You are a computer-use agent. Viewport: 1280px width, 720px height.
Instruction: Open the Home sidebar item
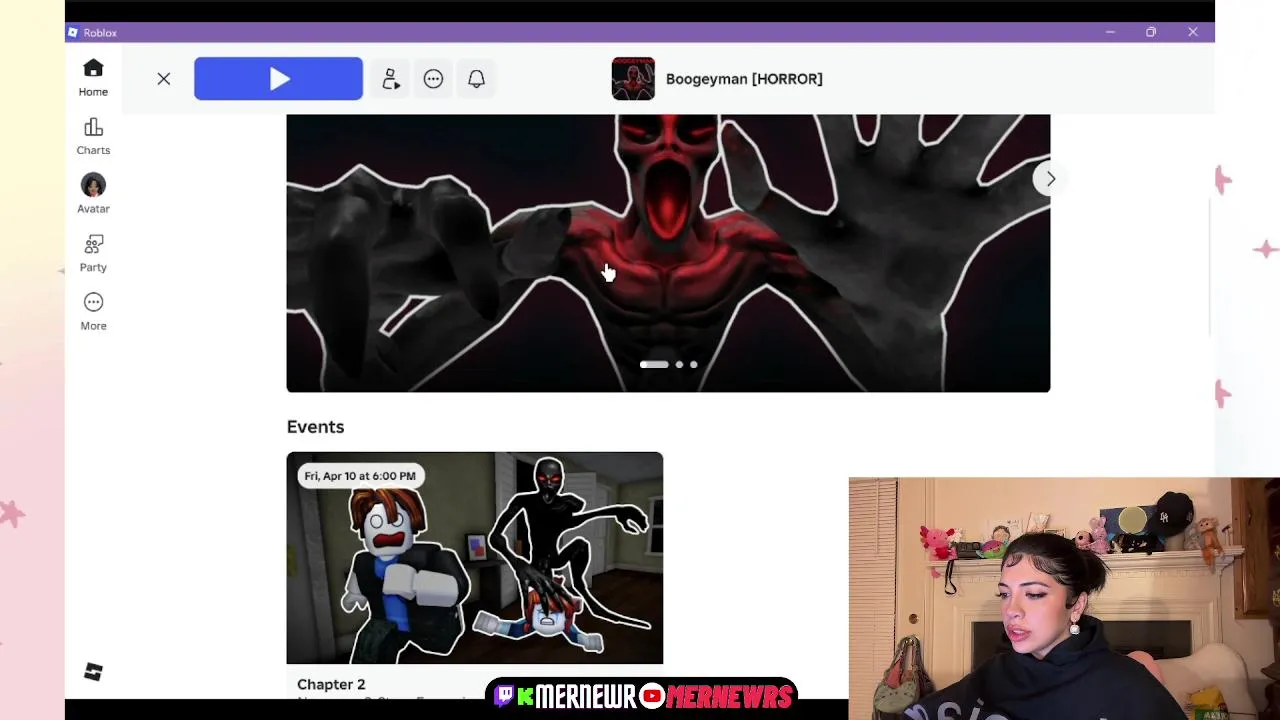point(93,78)
